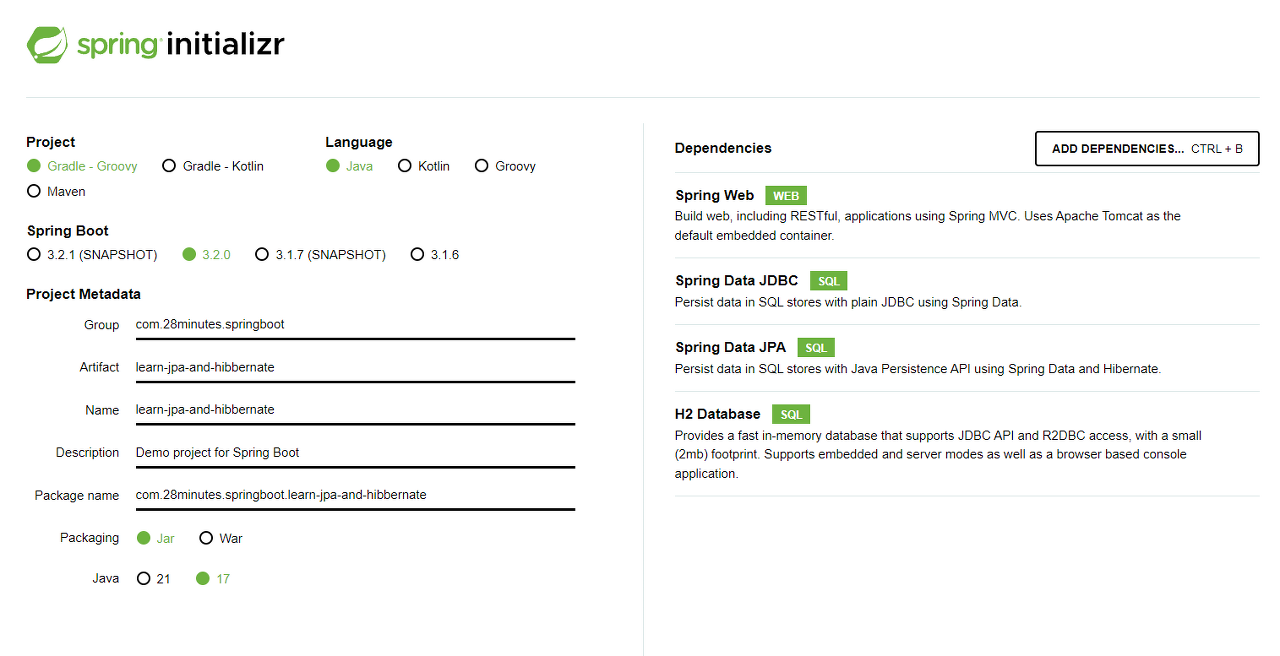Edit the Package name field
Viewport: 1280px width, 656px height.
point(354,495)
